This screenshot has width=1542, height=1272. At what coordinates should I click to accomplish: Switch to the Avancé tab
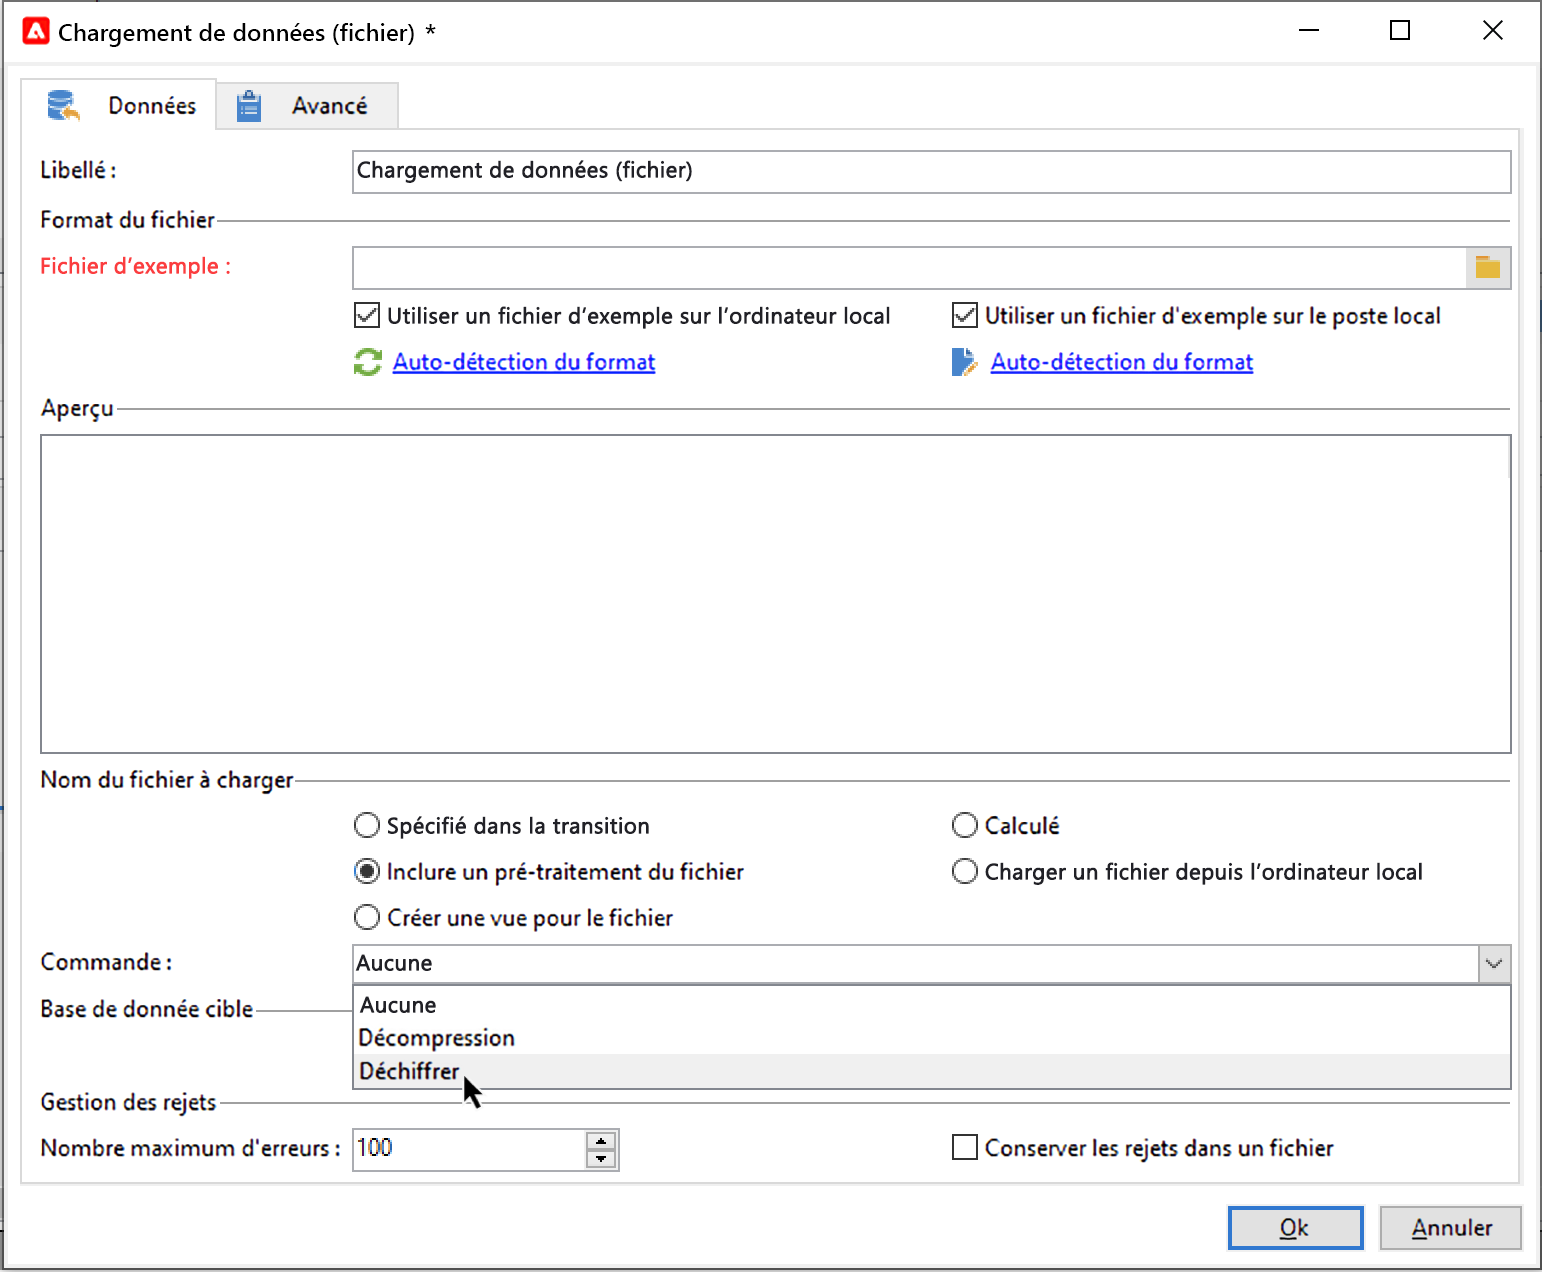(x=307, y=106)
